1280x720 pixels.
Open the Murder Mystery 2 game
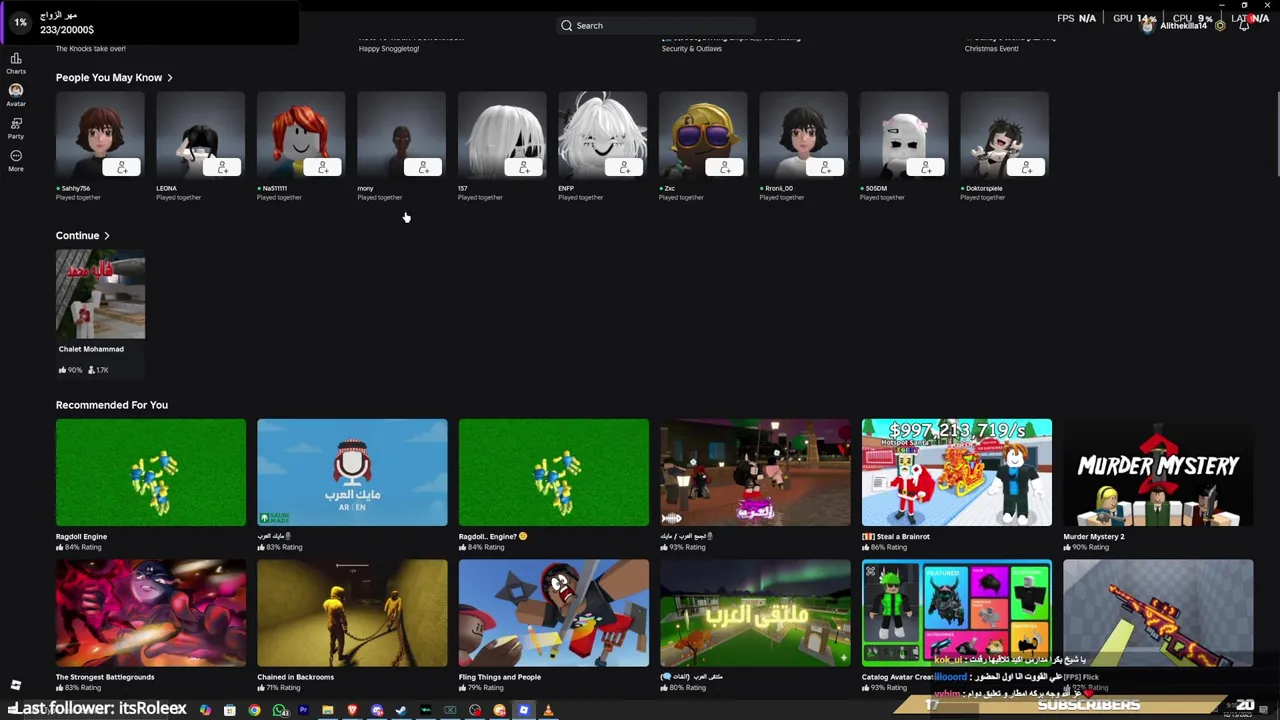pyautogui.click(x=1158, y=472)
